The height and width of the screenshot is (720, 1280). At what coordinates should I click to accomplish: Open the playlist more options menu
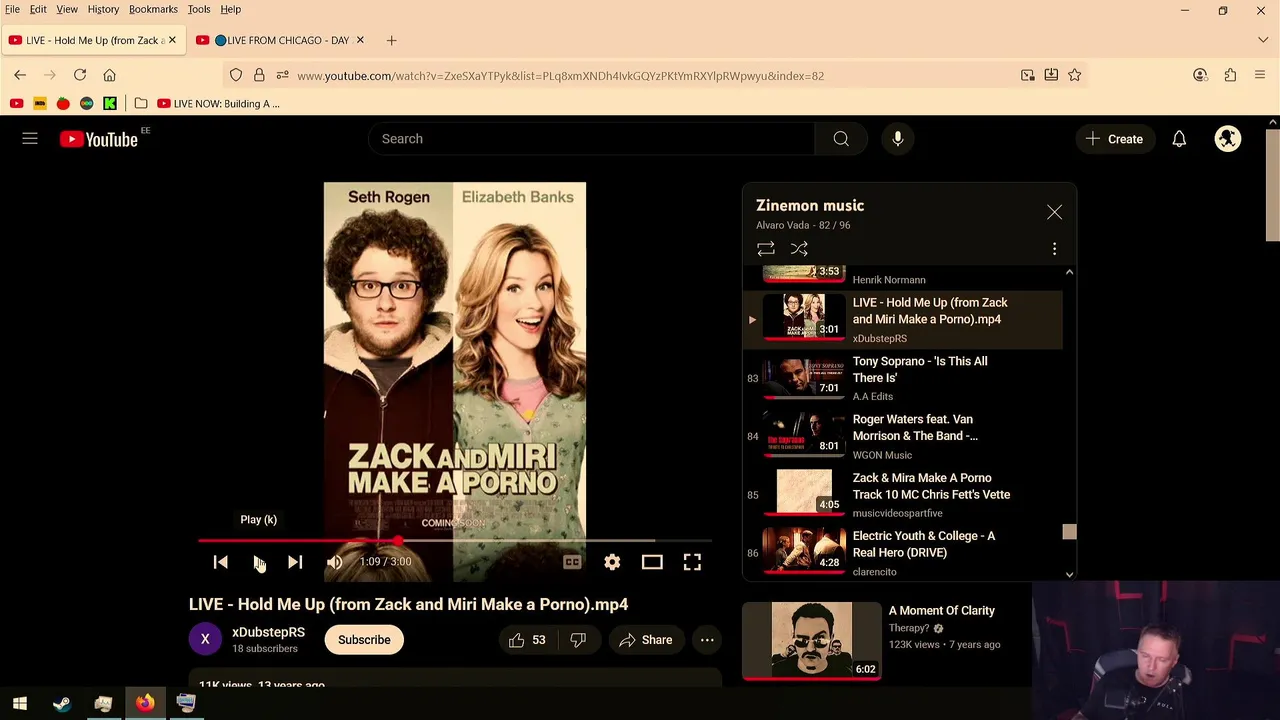pyautogui.click(x=1054, y=249)
